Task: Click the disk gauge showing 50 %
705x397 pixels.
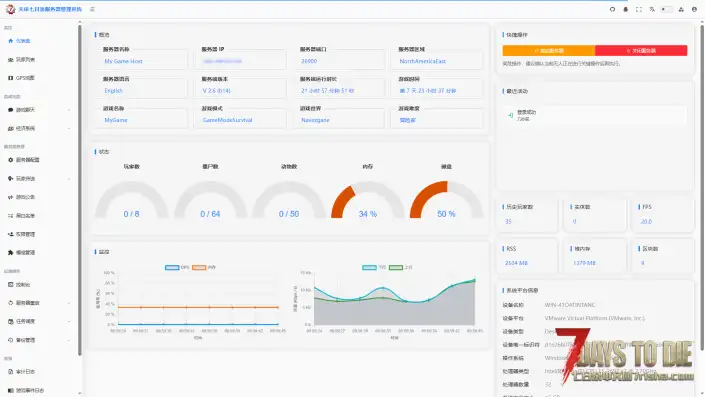Action: coord(446,200)
